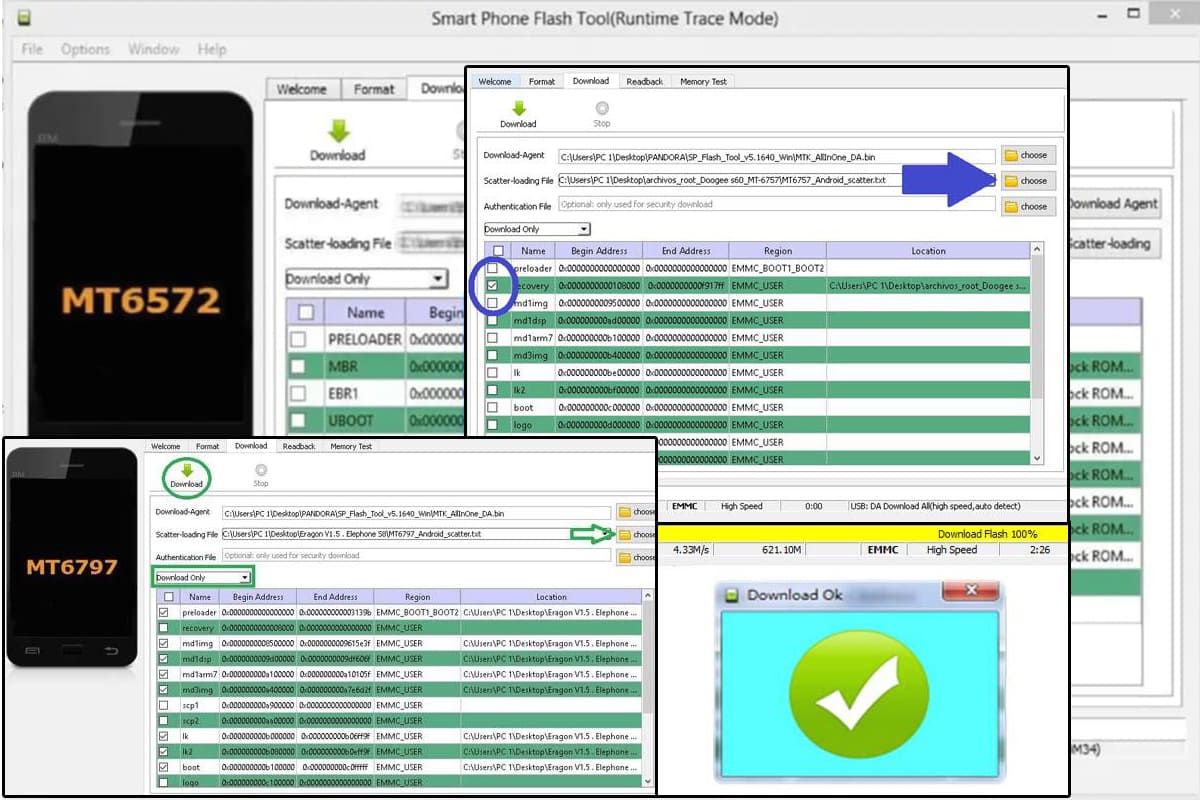Viewport: 1200px width, 800px height.
Task: Open Download Only dropdown in MT6757 panel
Action: tap(537, 229)
